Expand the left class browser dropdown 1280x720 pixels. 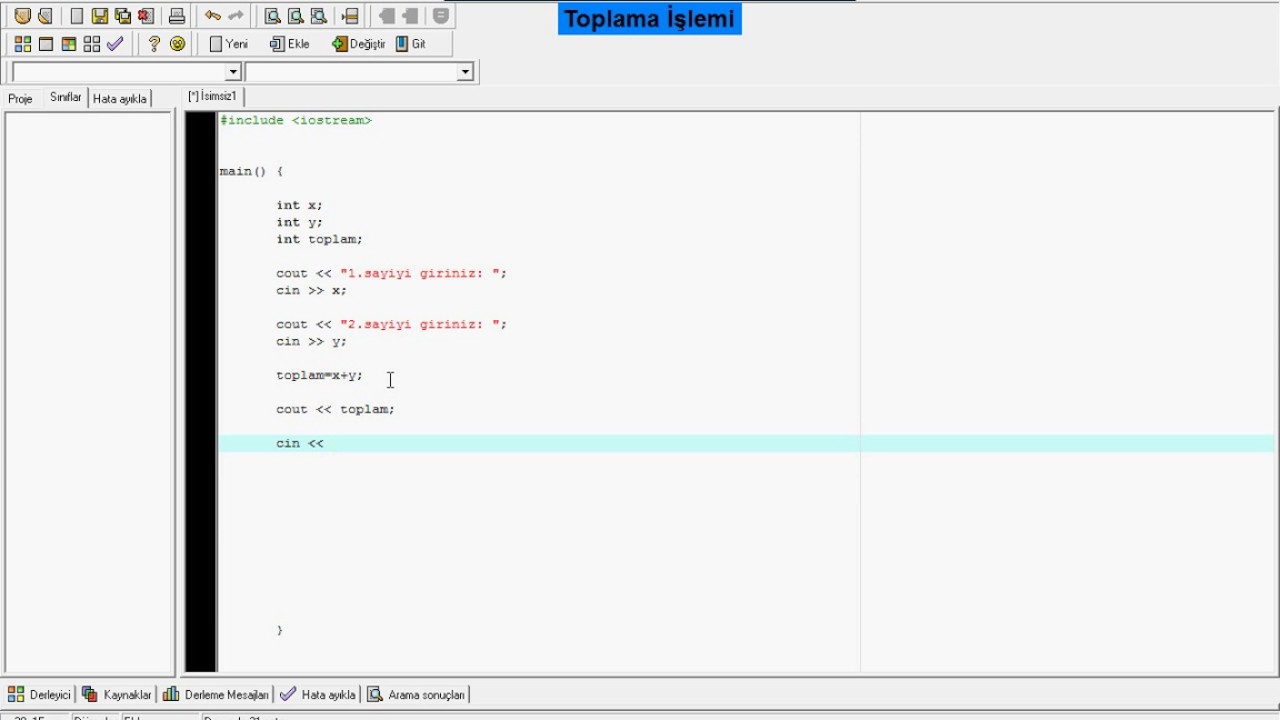point(233,72)
